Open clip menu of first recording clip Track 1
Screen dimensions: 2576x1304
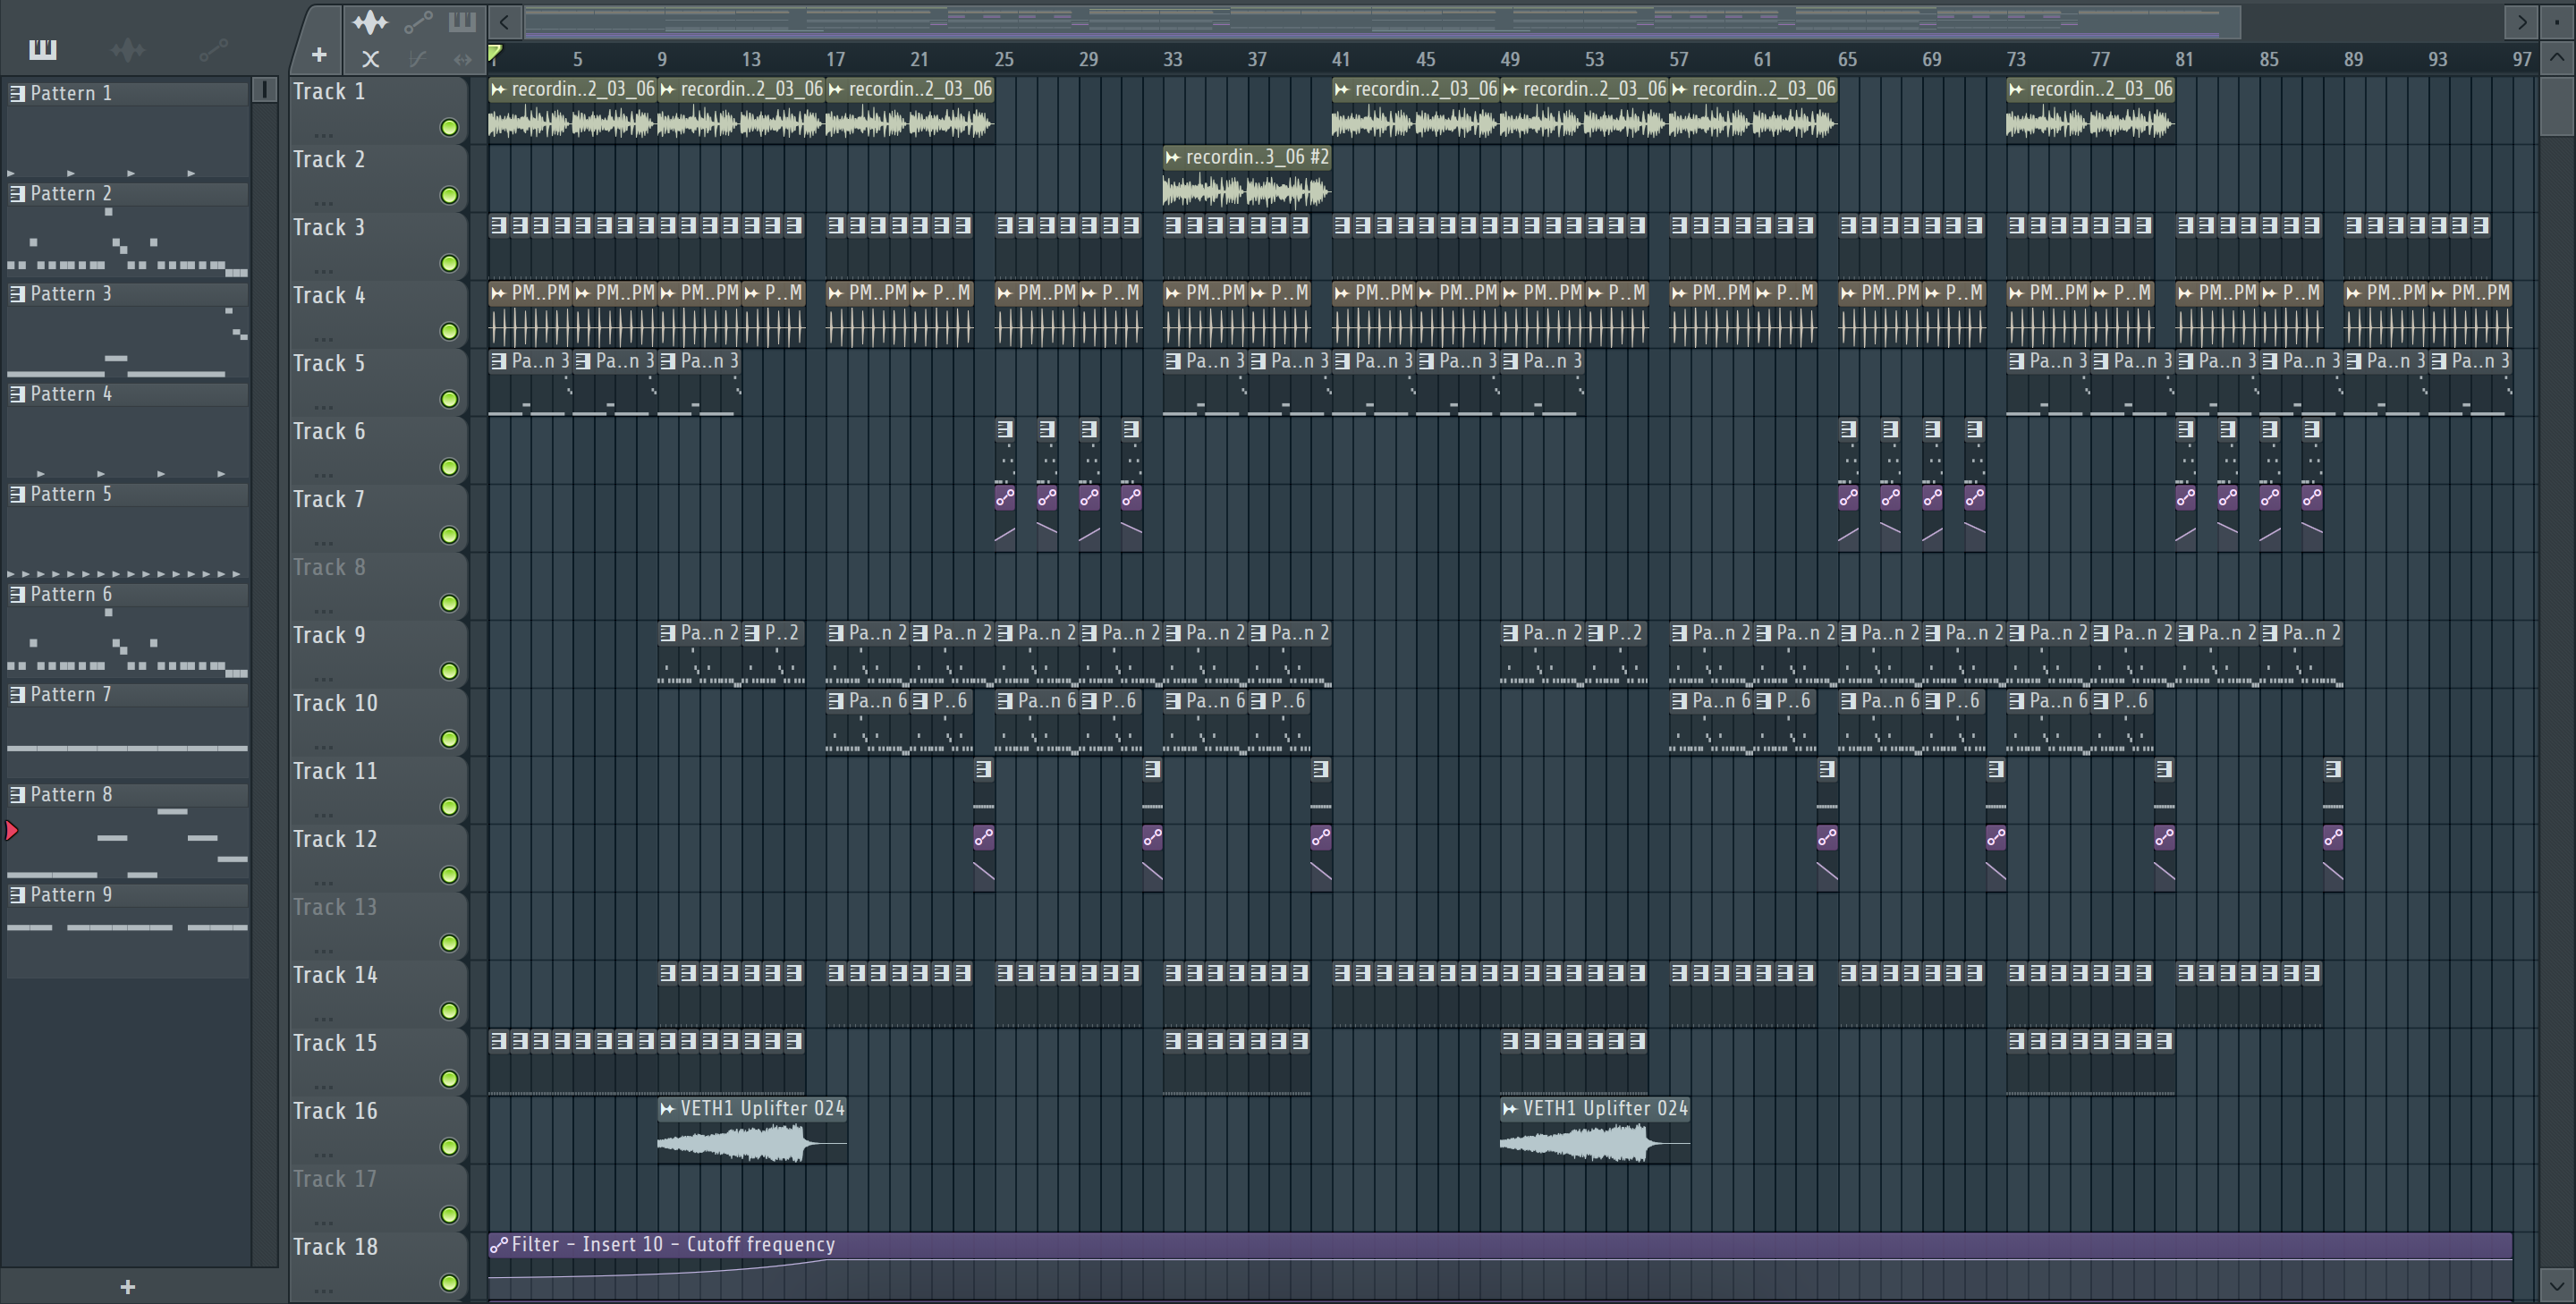(x=498, y=89)
